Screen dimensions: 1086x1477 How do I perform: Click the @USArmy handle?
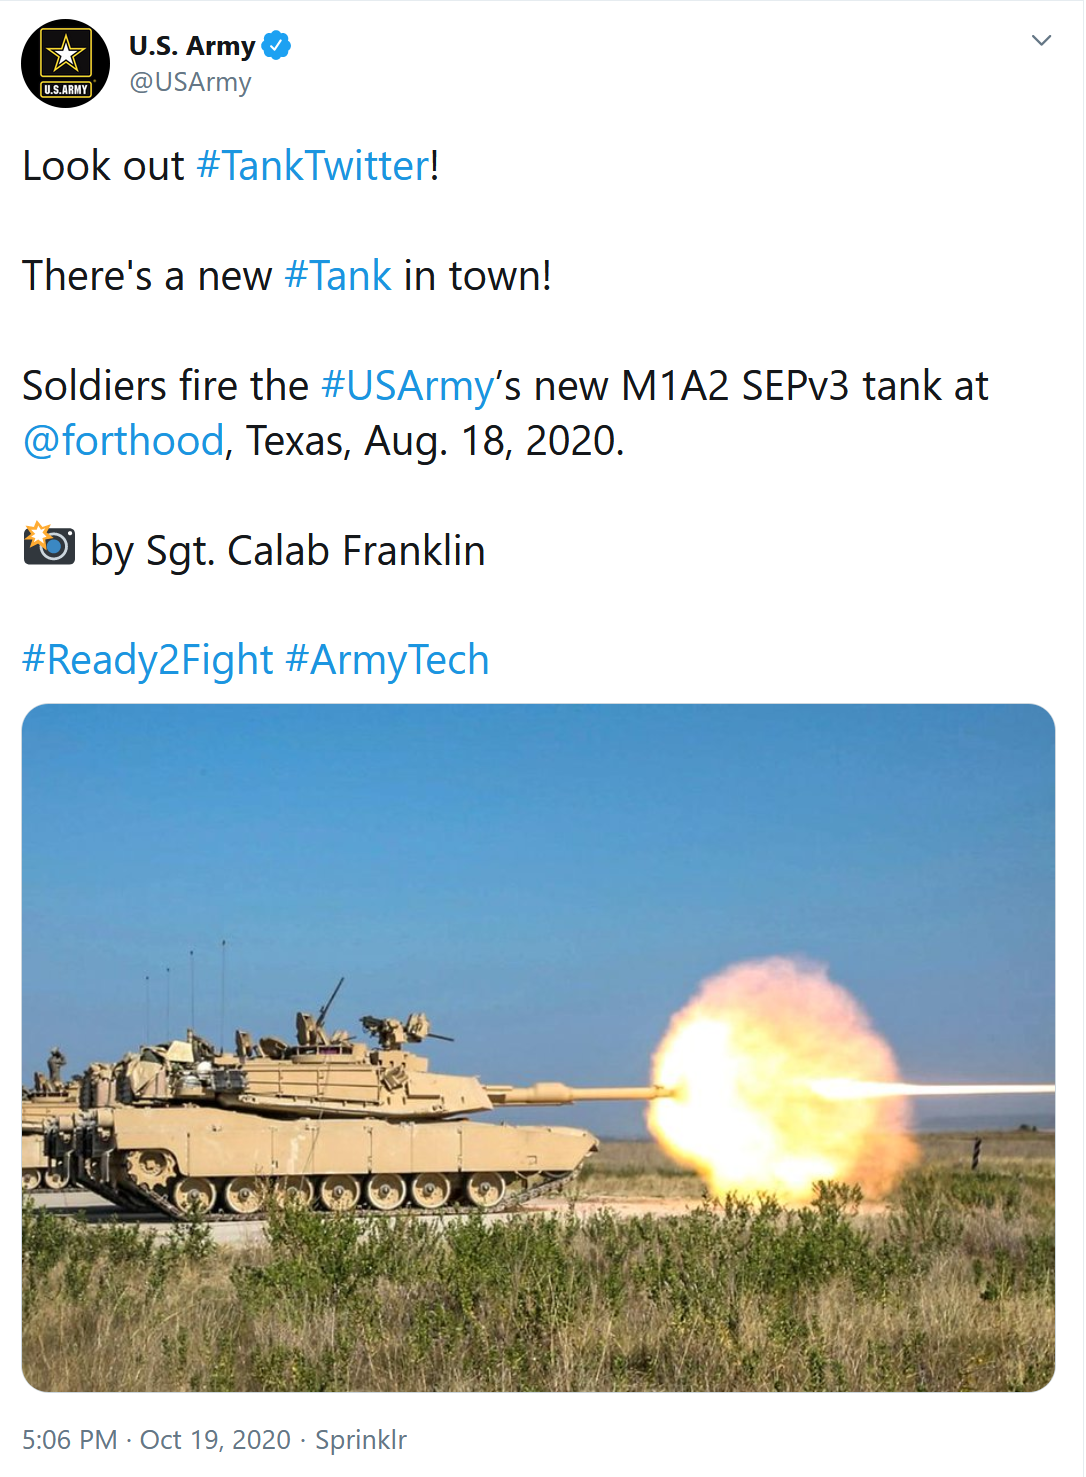[x=190, y=82]
